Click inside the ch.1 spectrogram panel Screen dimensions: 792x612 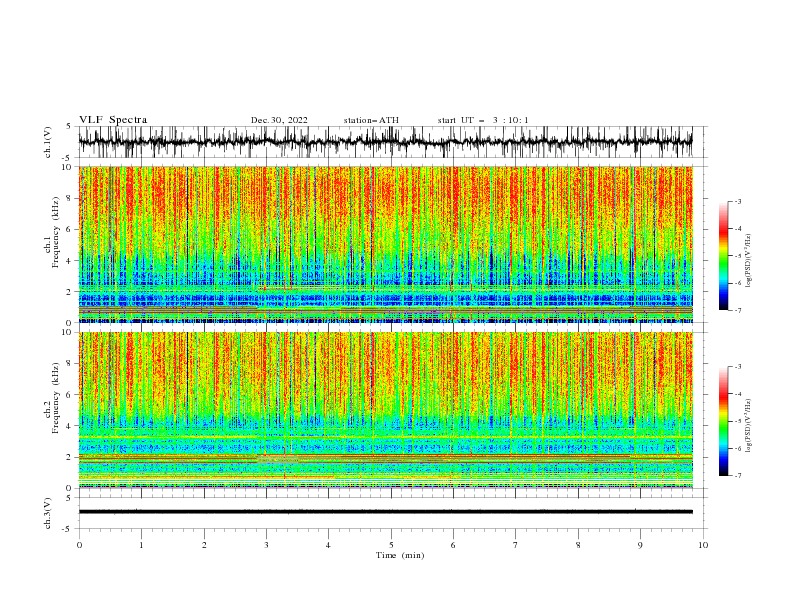(x=385, y=244)
